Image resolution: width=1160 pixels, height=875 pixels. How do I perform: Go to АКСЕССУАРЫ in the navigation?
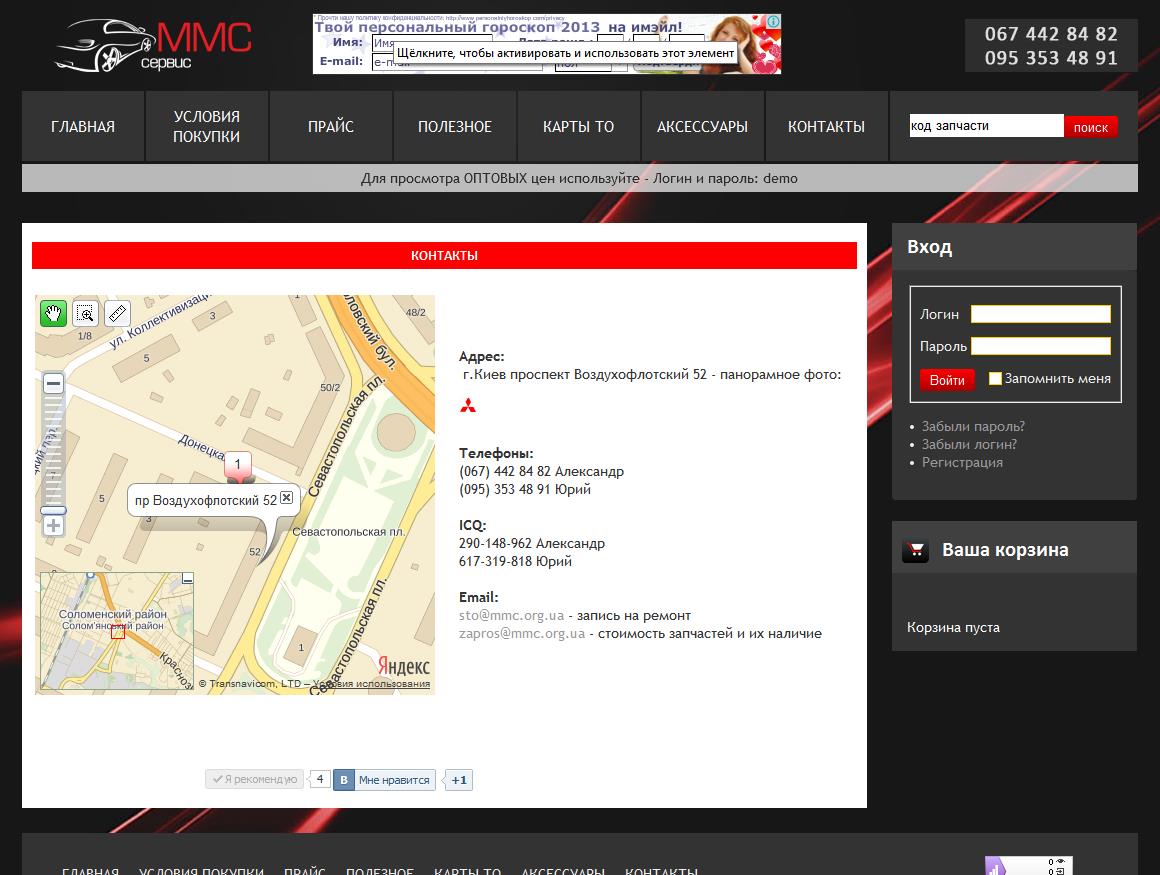[702, 127]
